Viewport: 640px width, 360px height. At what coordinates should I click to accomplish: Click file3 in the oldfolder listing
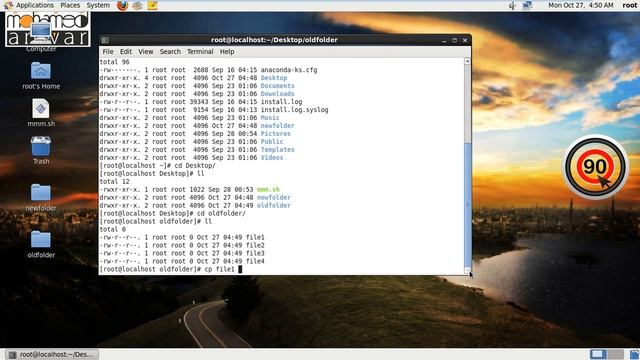coord(255,253)
